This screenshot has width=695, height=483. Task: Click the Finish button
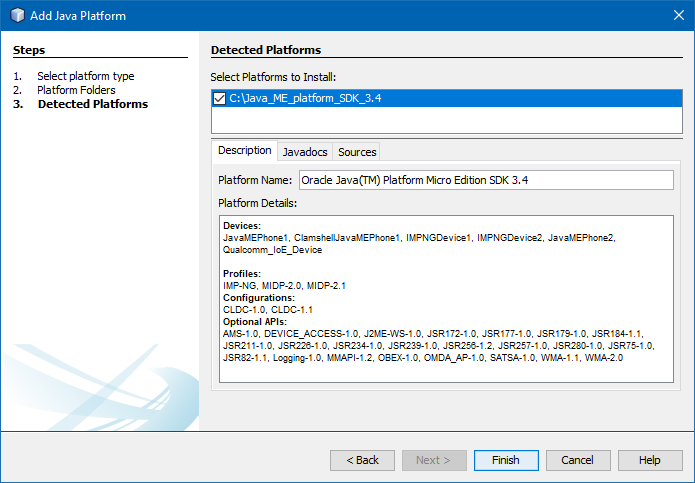click(506, 460)
